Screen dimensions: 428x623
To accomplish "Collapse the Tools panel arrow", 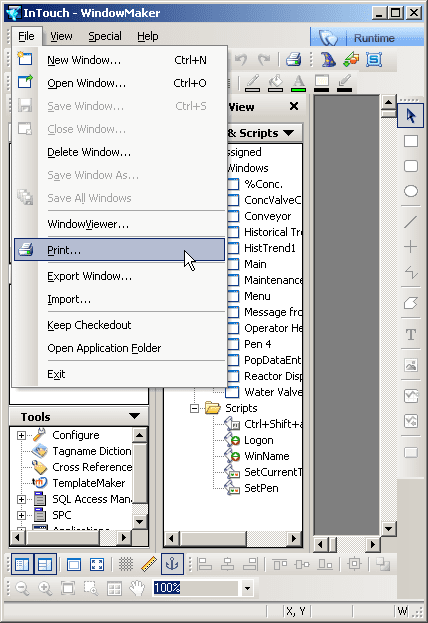I will (135, 416).
